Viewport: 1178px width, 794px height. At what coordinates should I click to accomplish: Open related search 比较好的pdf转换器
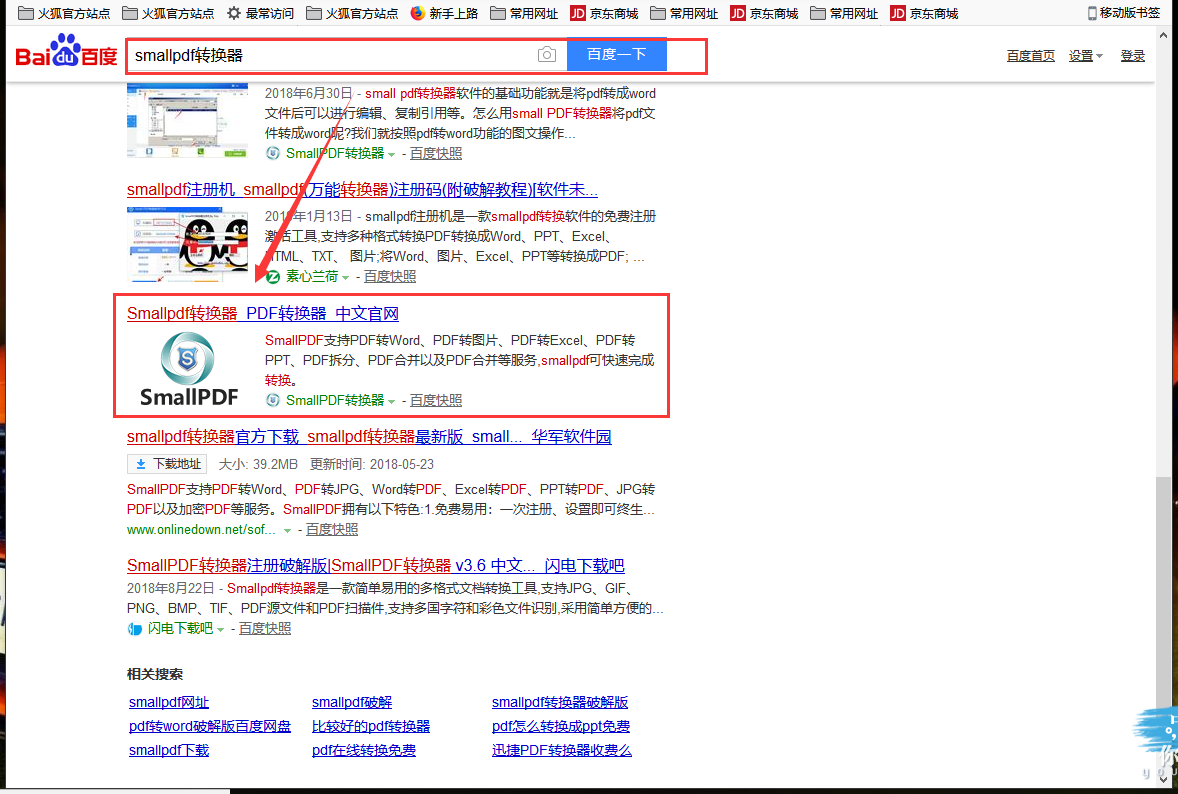click(x=370, y=726)
